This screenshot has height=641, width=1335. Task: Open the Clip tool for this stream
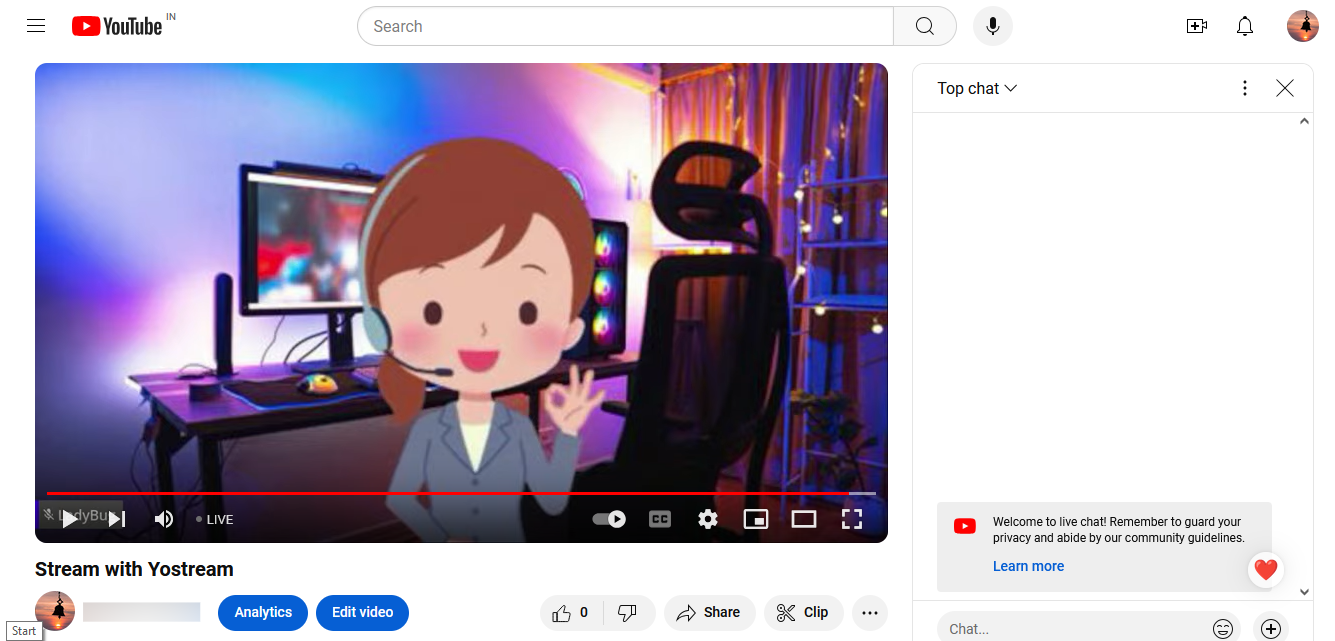(803, 612)
